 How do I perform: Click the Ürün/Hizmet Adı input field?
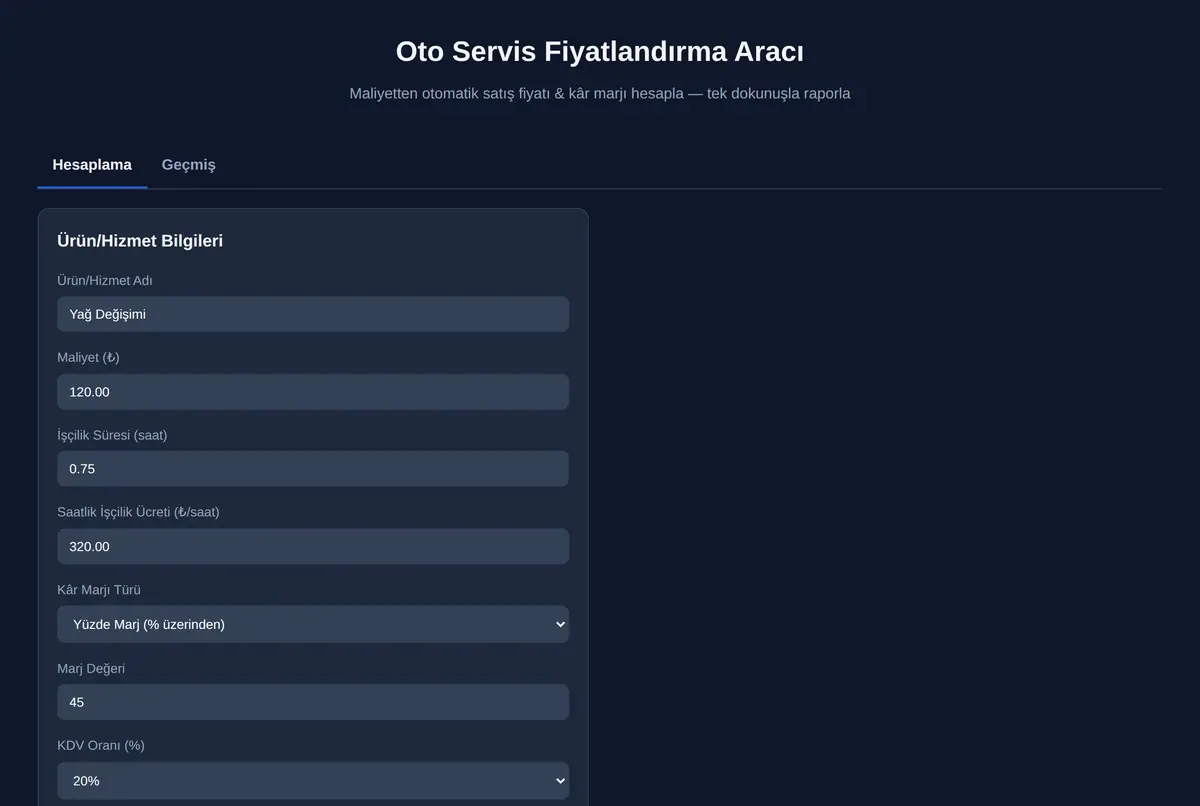pos(313,314)
